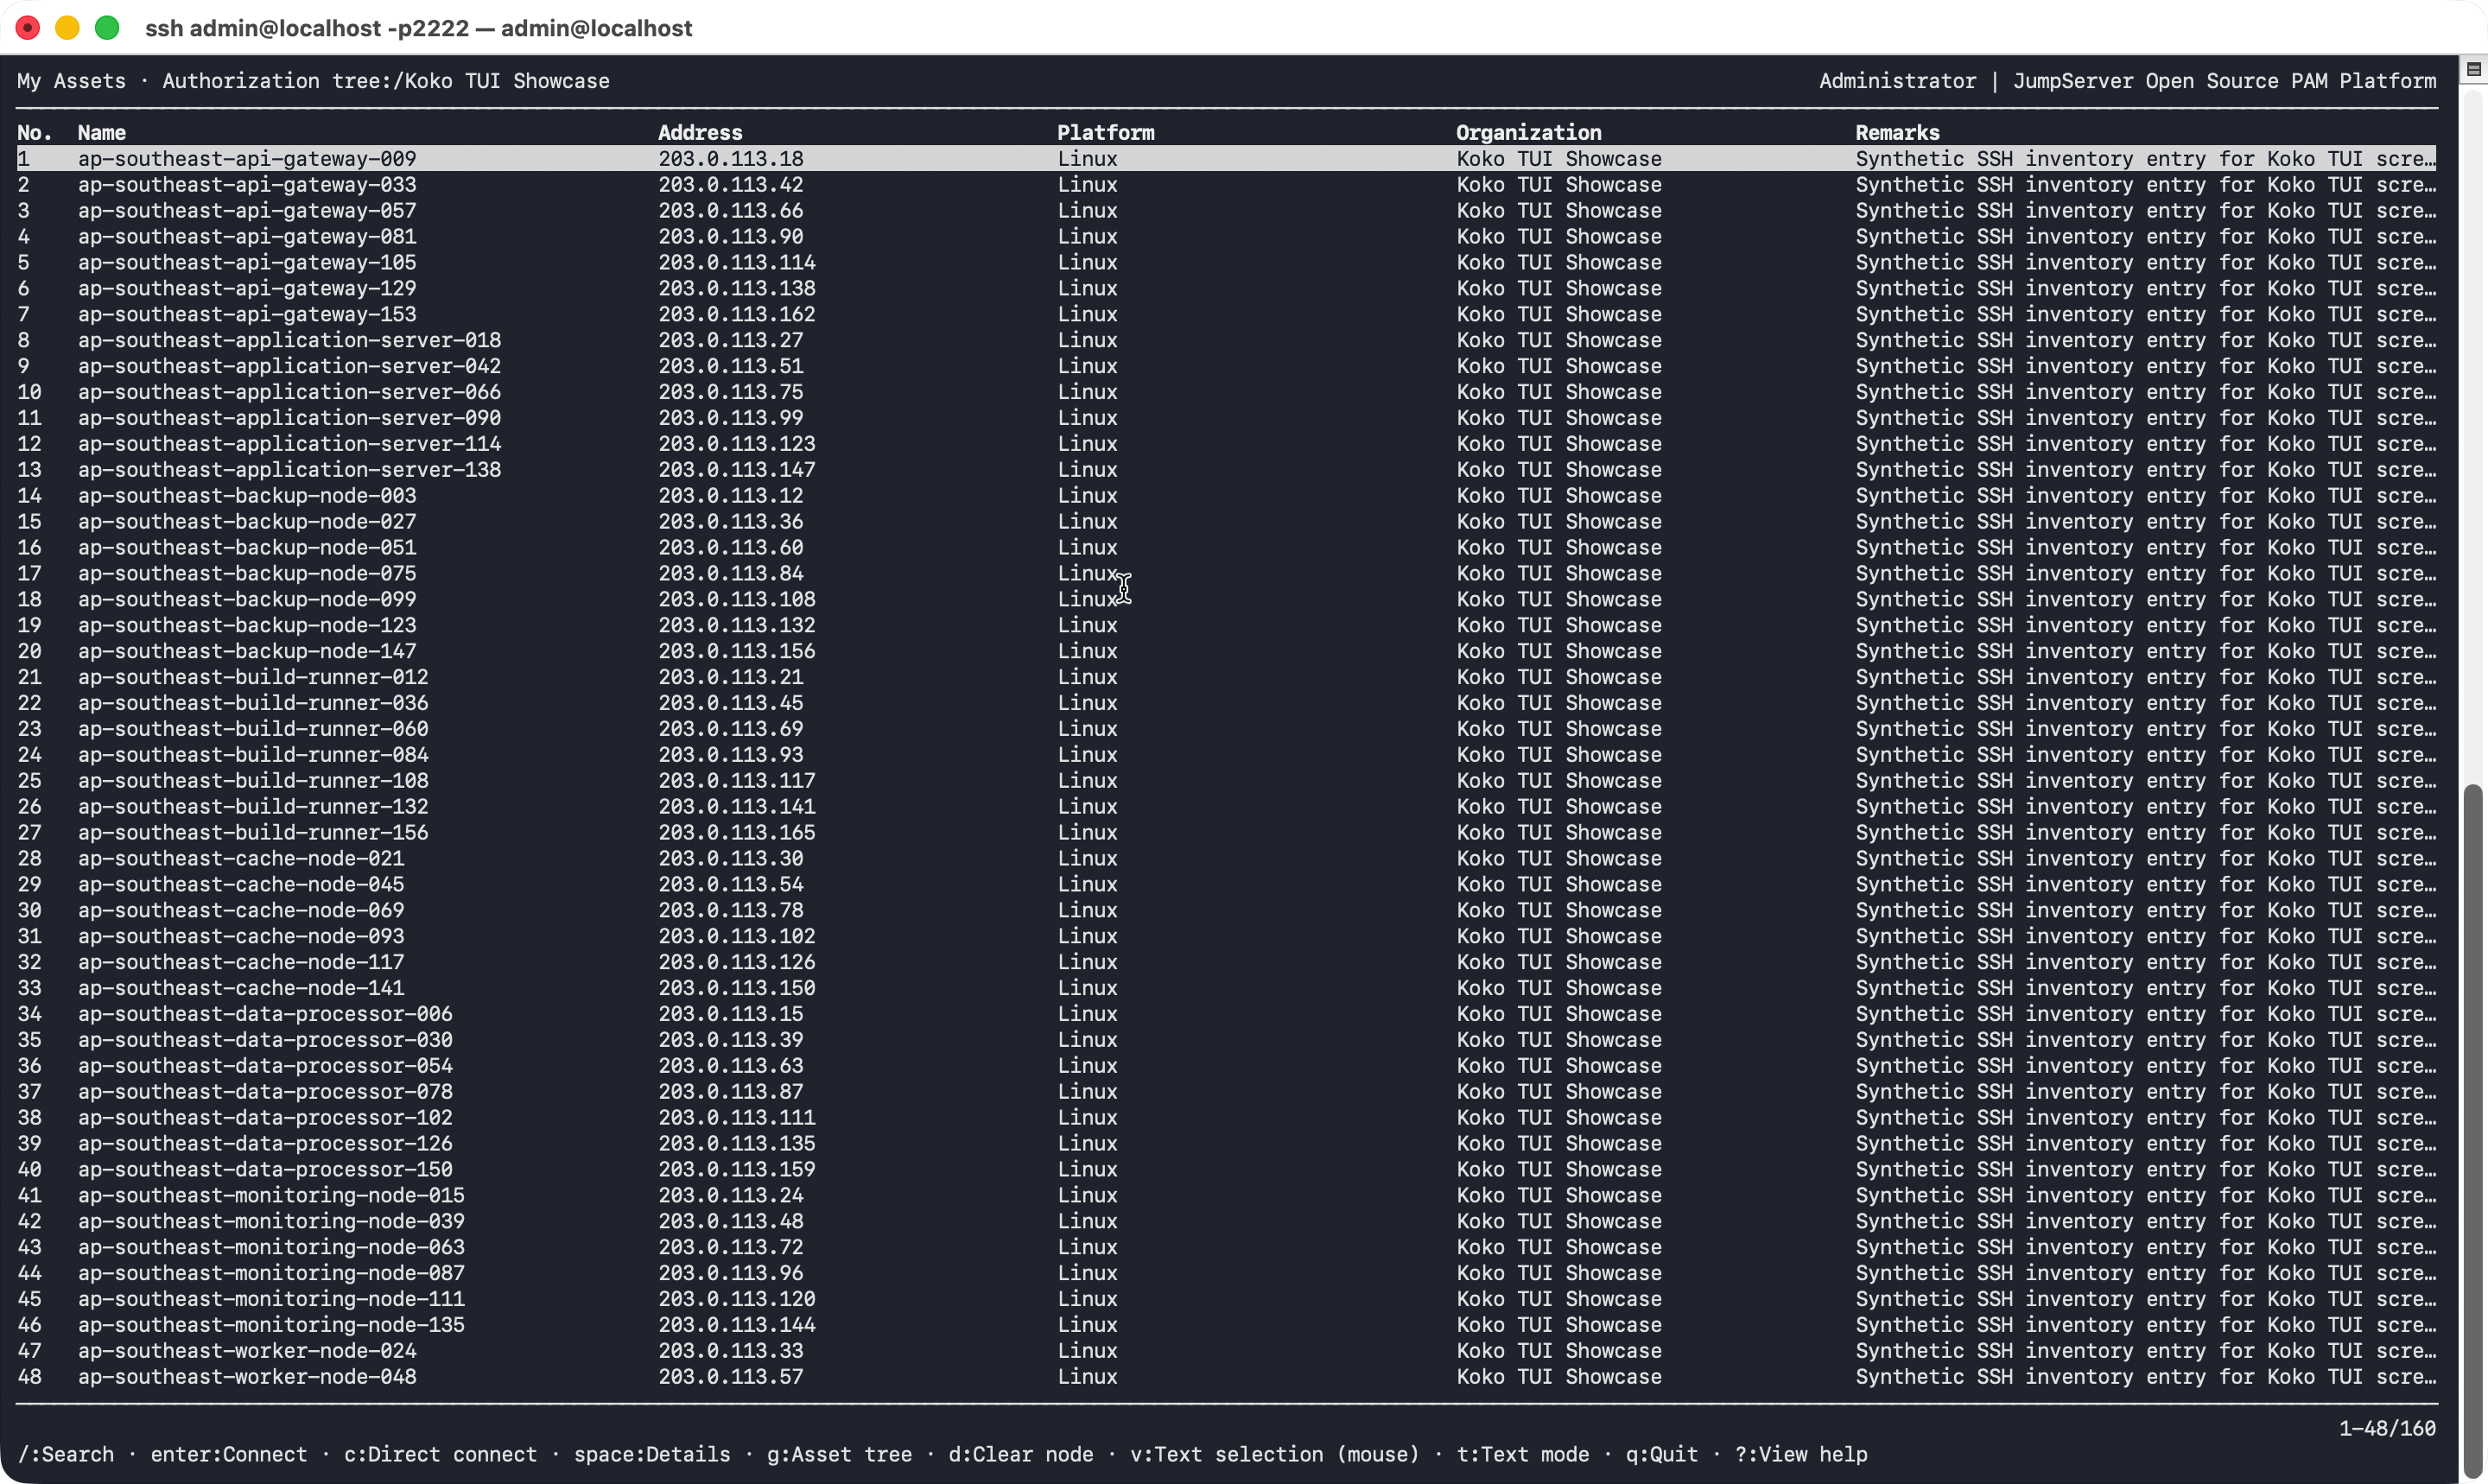Select row ap-southeast-build-runner-084

(1226, 754)
